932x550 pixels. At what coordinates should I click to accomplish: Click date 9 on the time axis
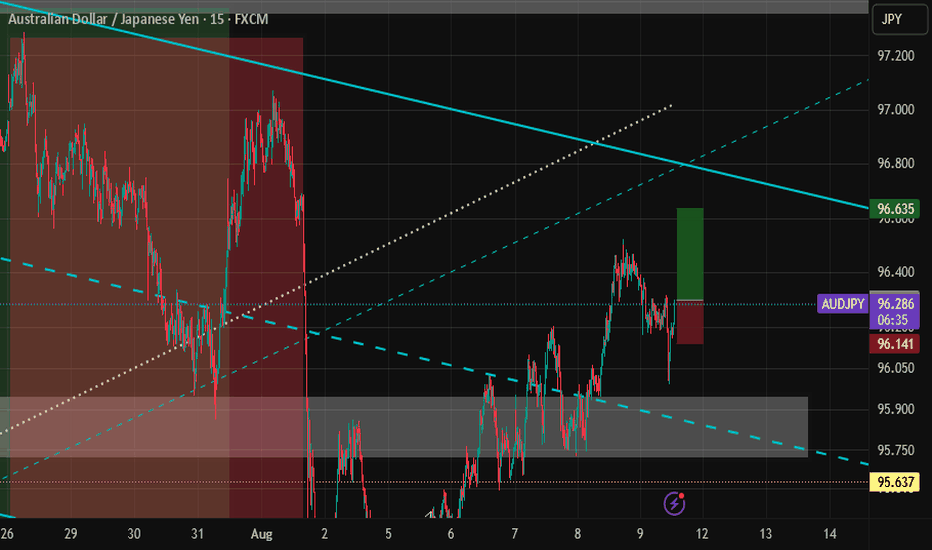pyautogui.click(x=640, y=533)
